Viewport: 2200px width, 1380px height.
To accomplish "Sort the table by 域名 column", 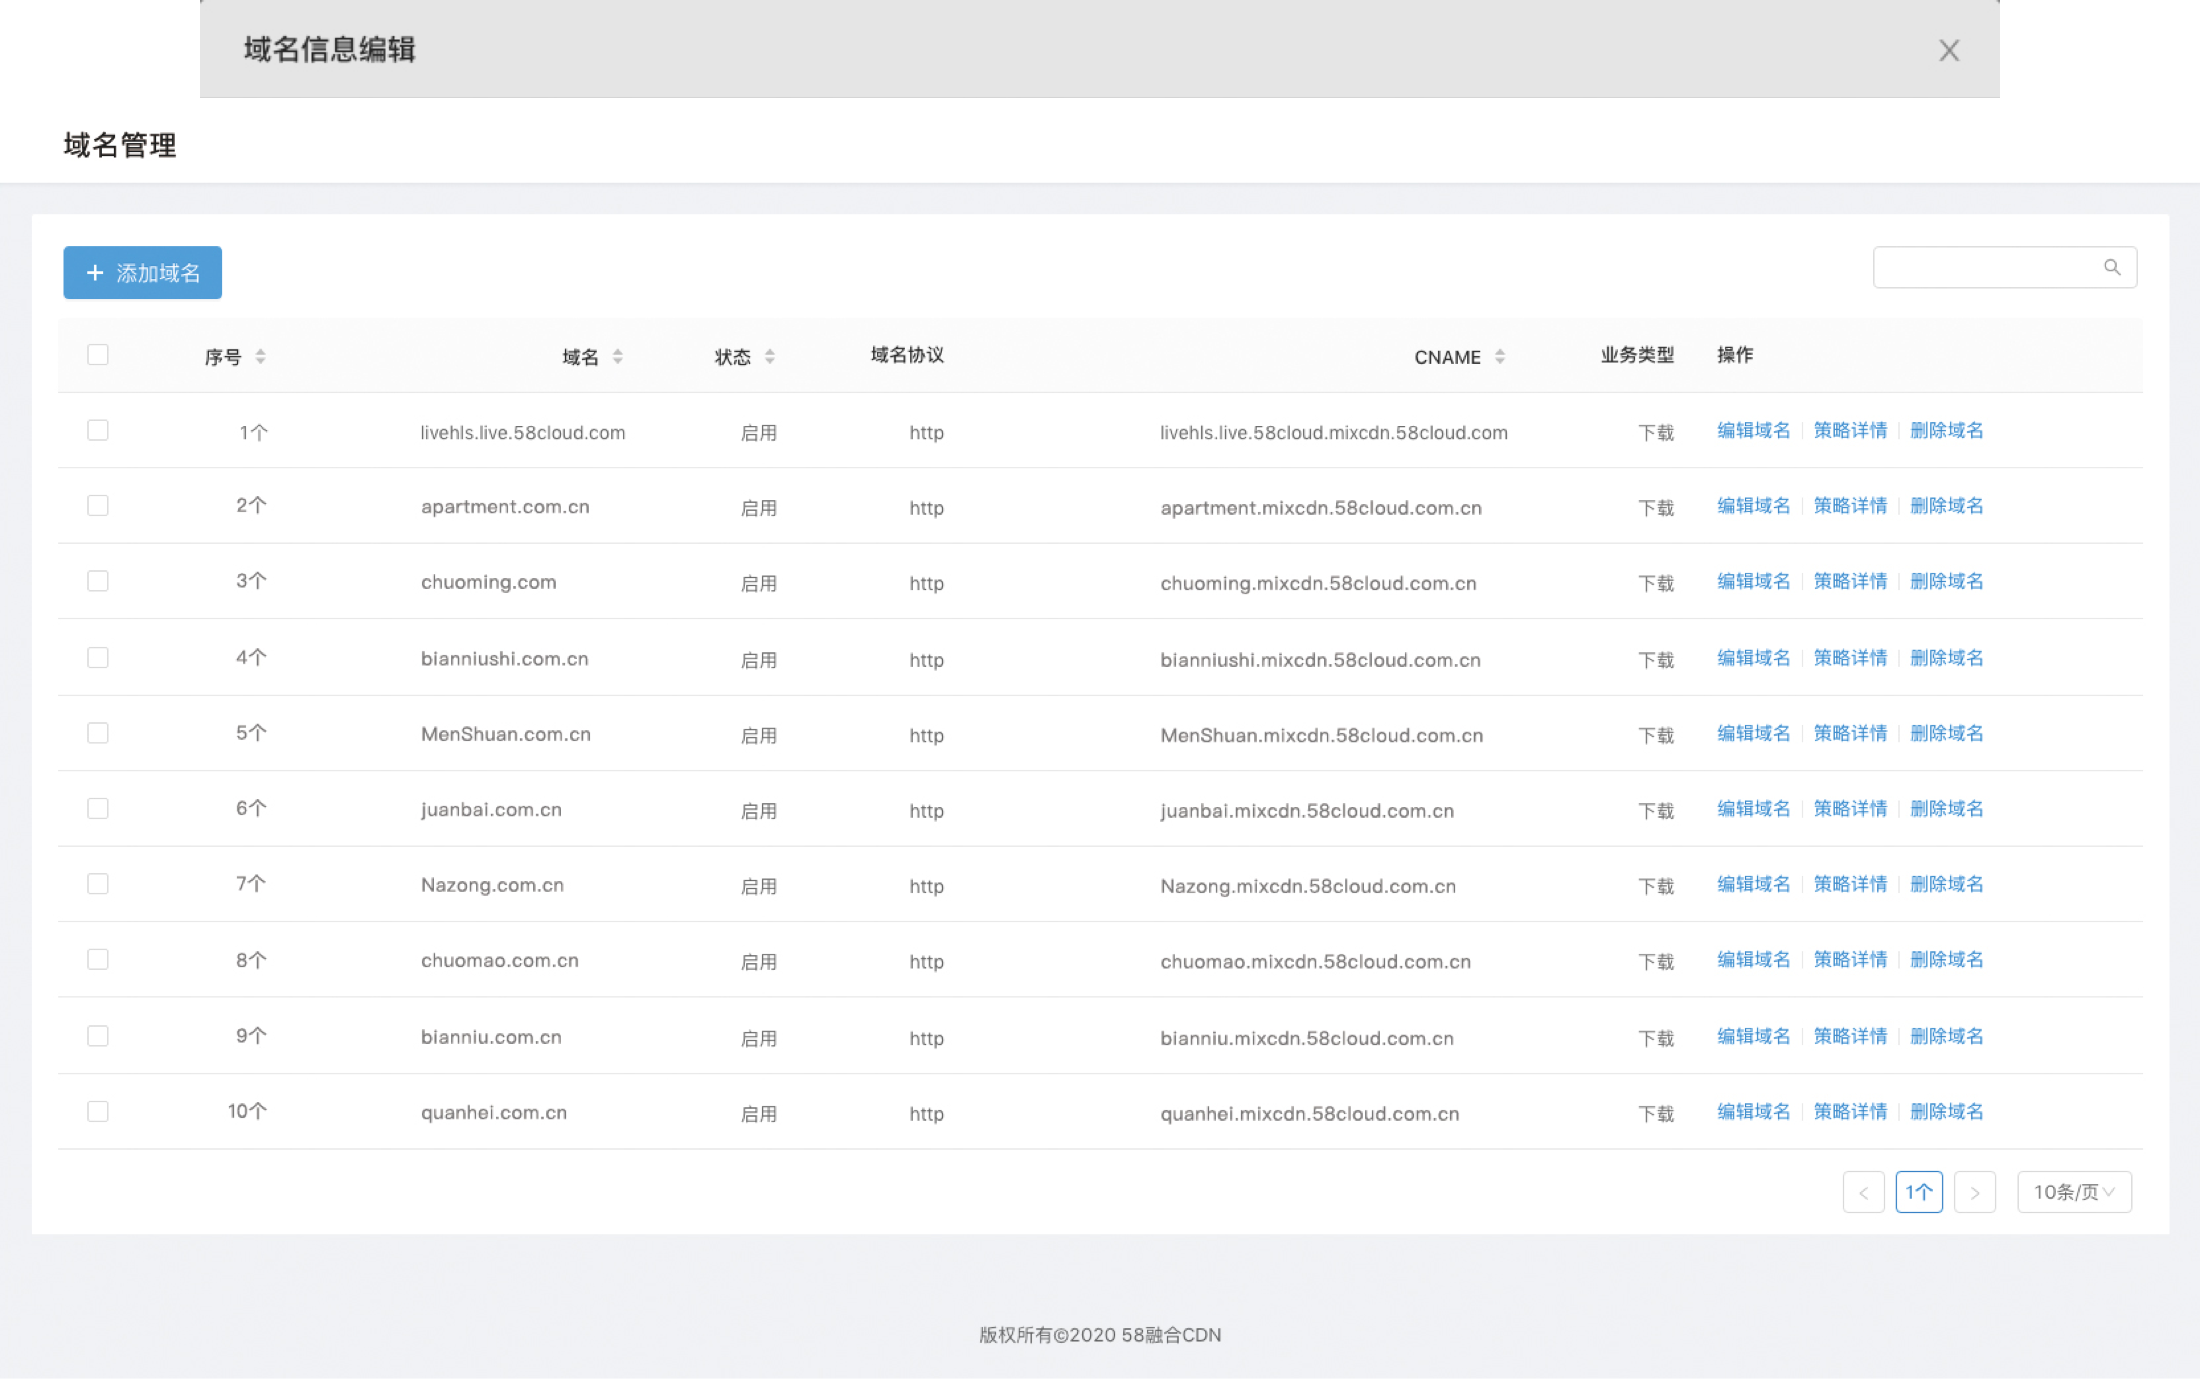I will coord(617,356).
